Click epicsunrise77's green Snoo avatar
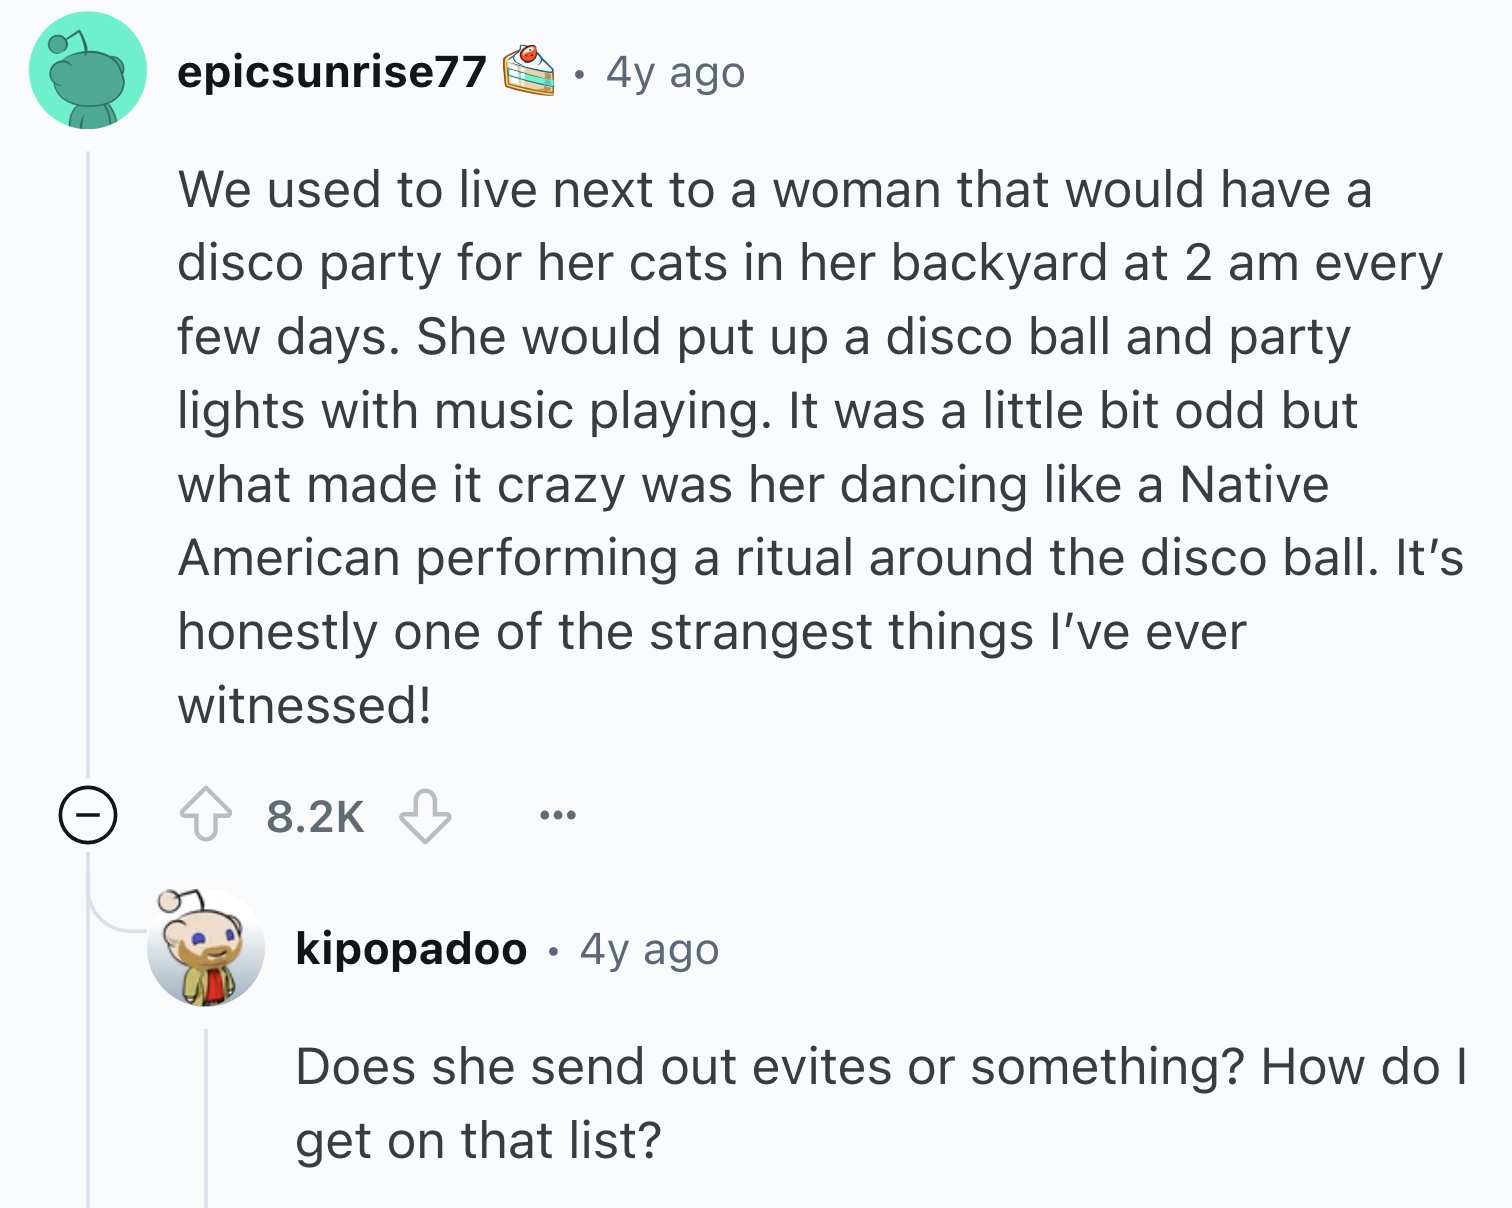This screenshot has width=1512, height=1208. [88, 71]
